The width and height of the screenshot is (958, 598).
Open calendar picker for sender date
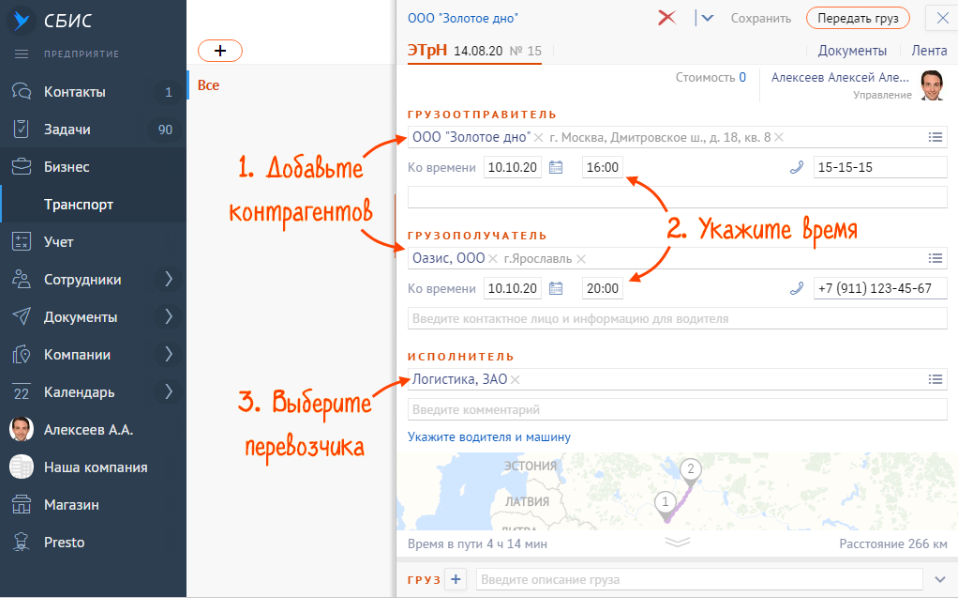coord(557,168)
